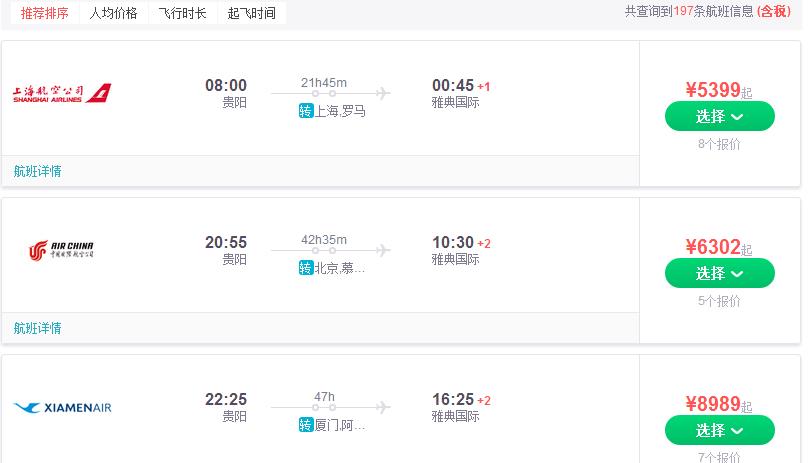Click the Air China logo
This screenshot has width=808, height=463.
62,250
